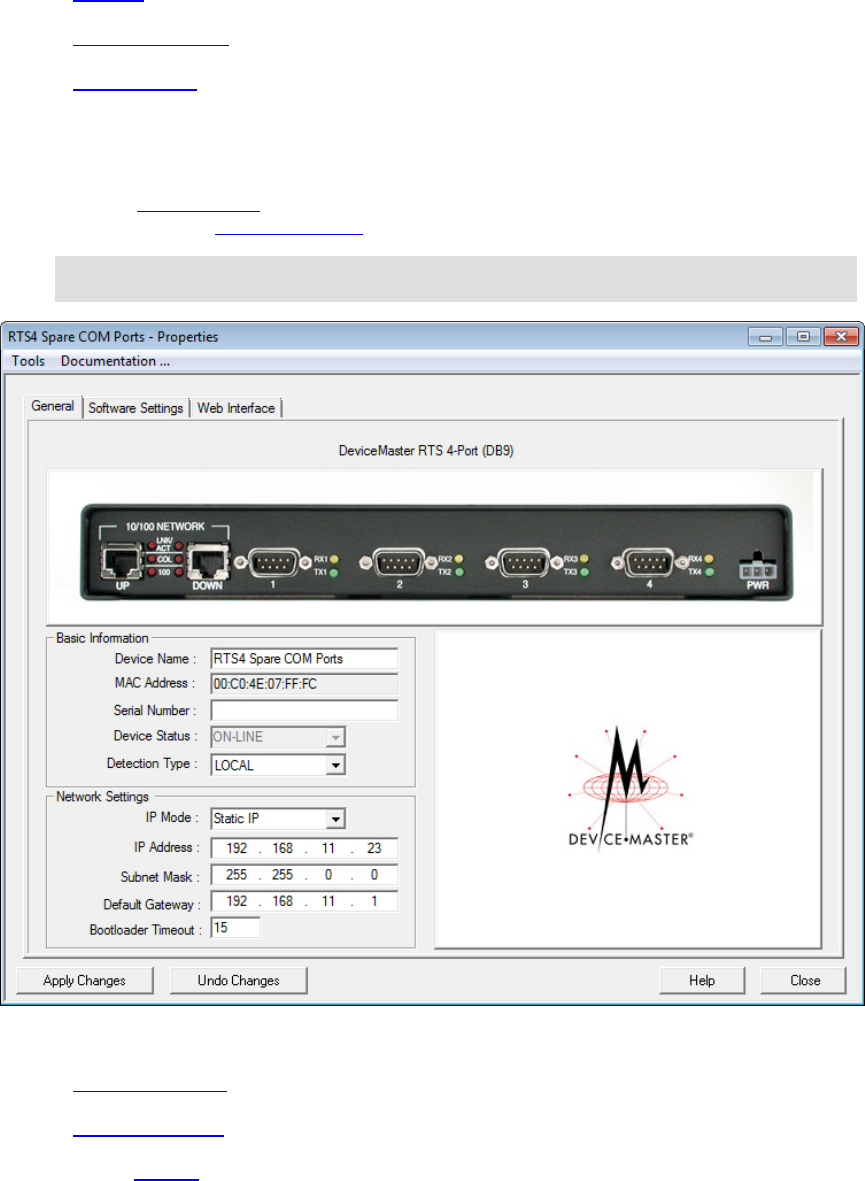Click the Subnet Mask field
This screenshot has width=865, height=1181.
point(304,875)
